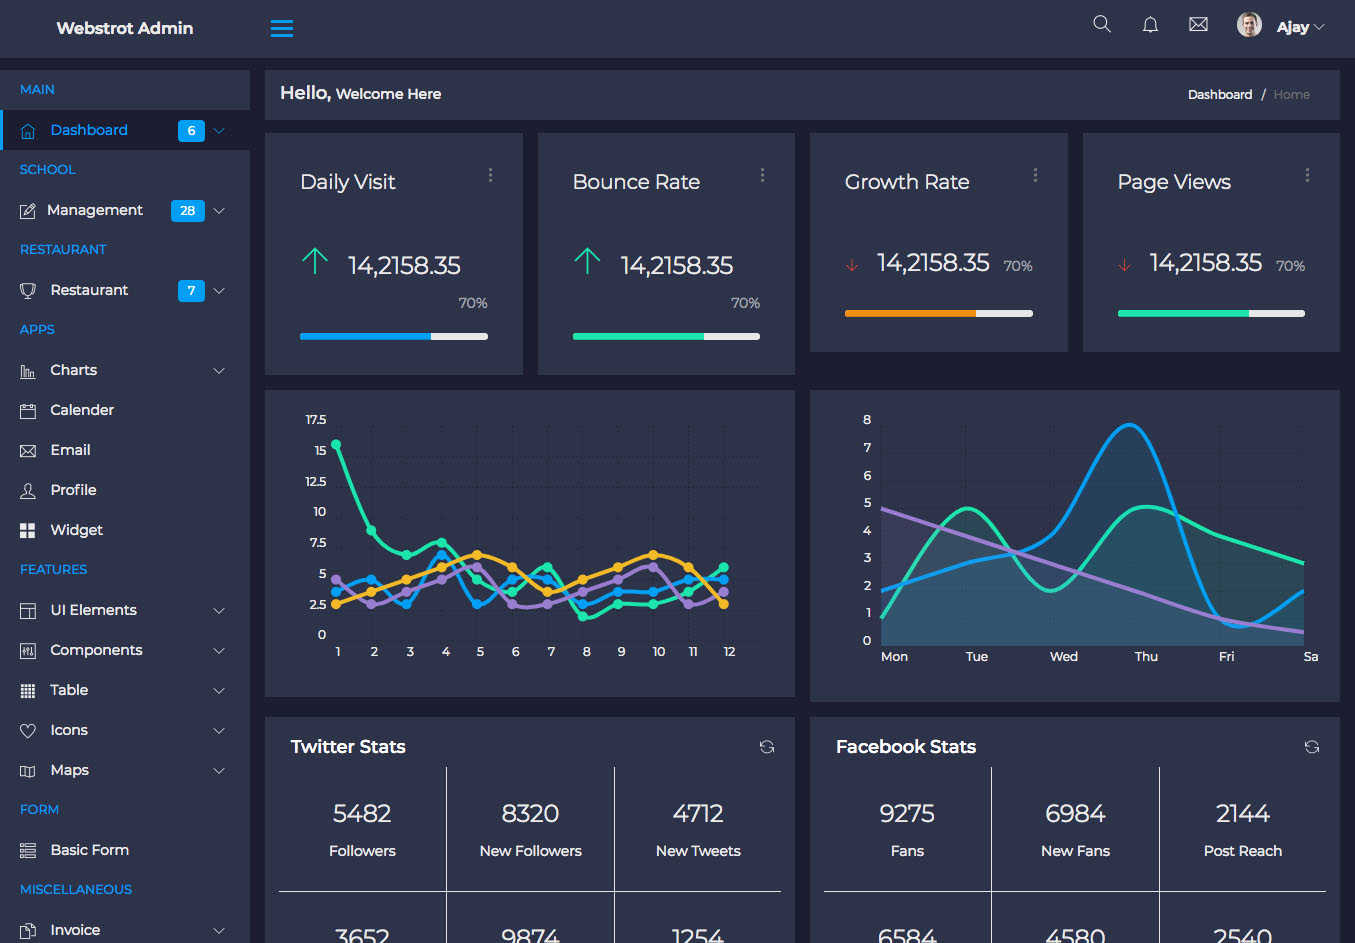Click the Webstrot Admin logo text
Image resolution: width=1355 pixels, height=943 pixels.
(125, 28)
